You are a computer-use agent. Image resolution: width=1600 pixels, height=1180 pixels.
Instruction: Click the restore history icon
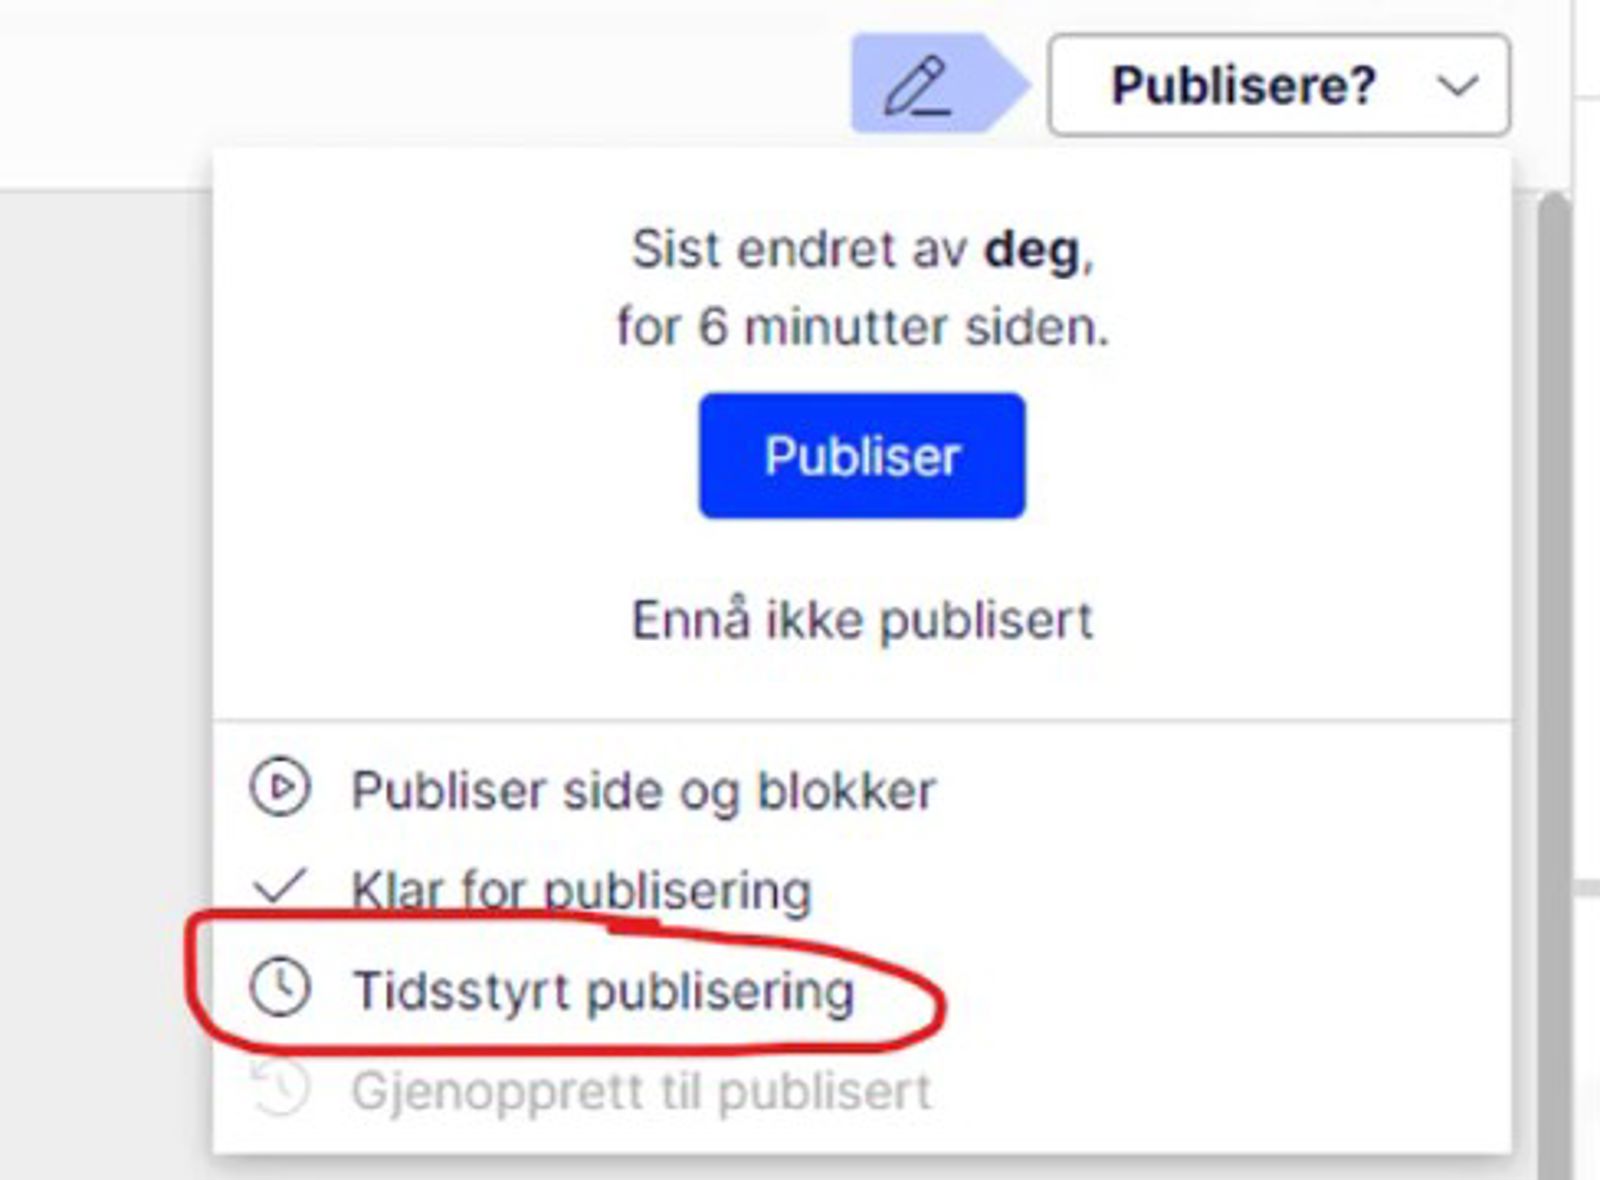point(280,1088)
